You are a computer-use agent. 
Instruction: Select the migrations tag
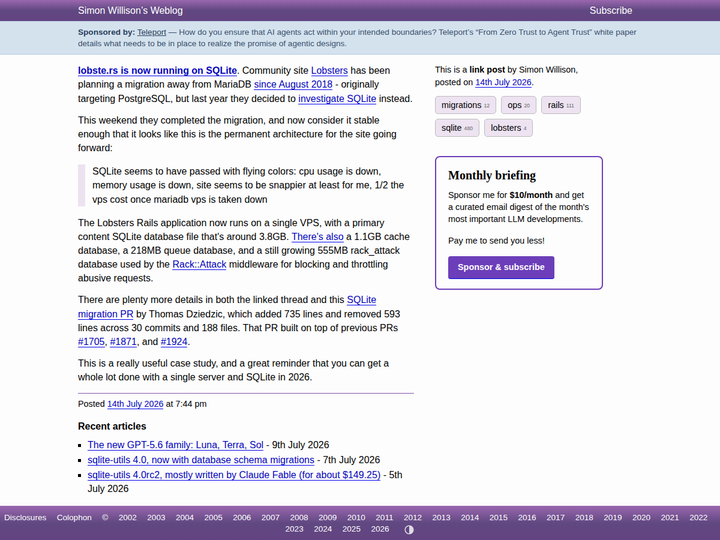tap(465, 105)
